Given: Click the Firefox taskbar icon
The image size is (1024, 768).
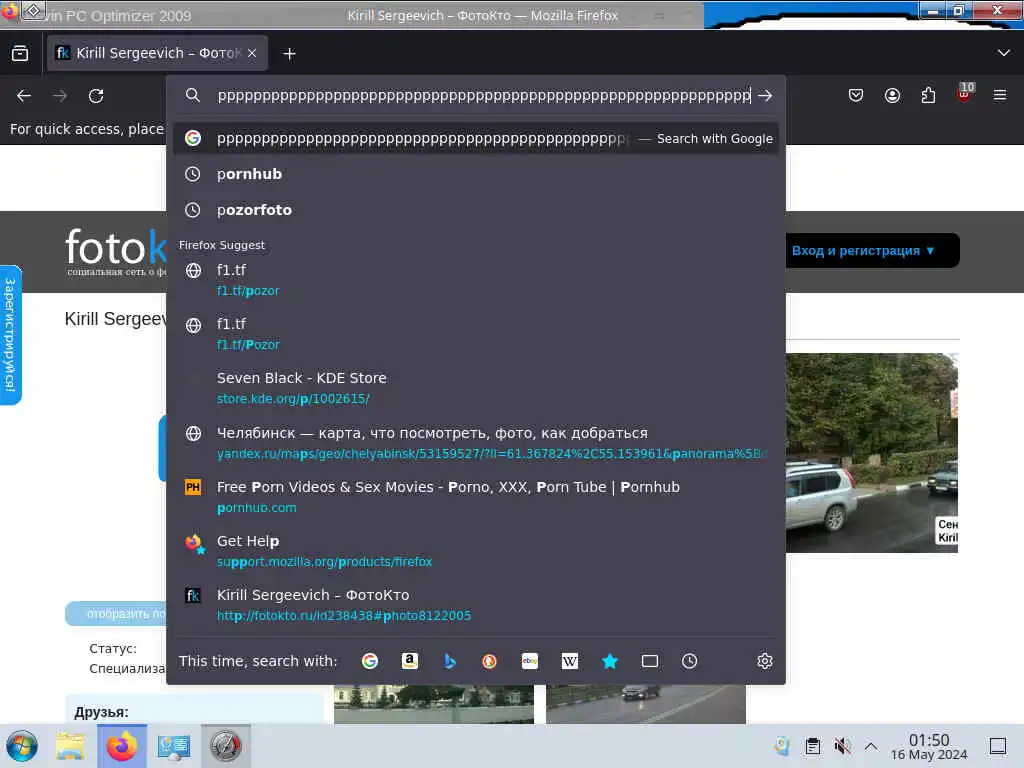Looking at the screenshot, I should click(x=122, y=746).
